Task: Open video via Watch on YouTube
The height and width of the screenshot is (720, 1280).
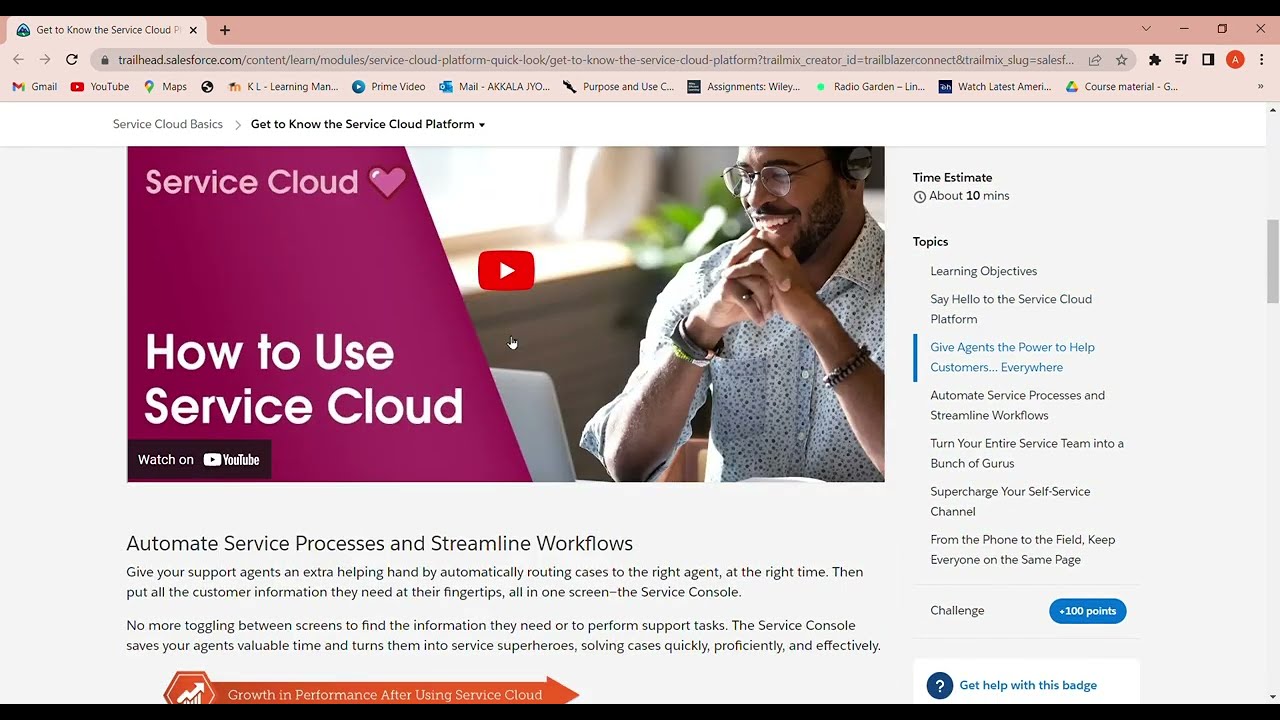Action: click(199, 460)
